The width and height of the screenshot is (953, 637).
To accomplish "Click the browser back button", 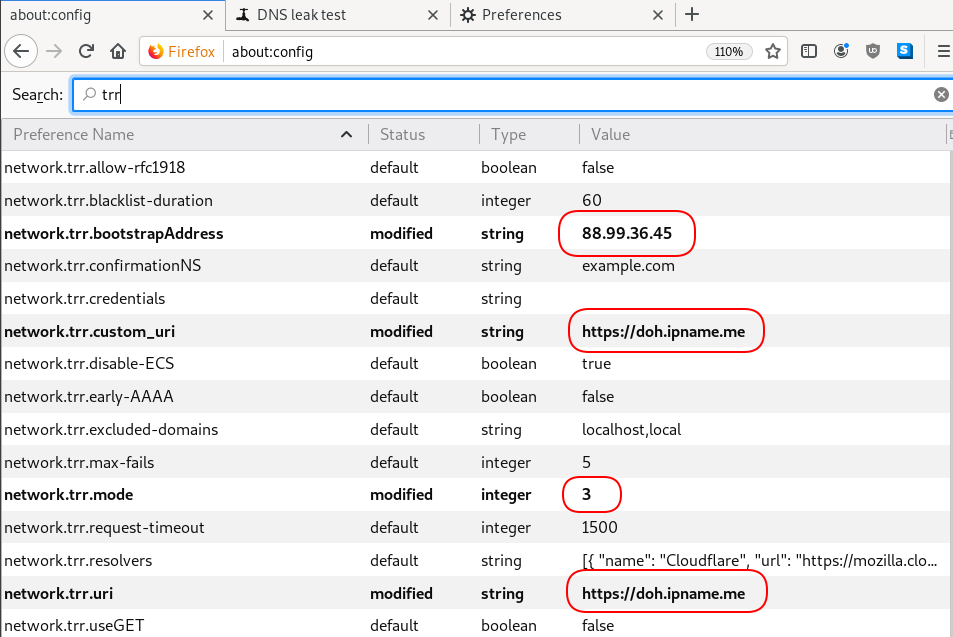I will coord(22,51).
